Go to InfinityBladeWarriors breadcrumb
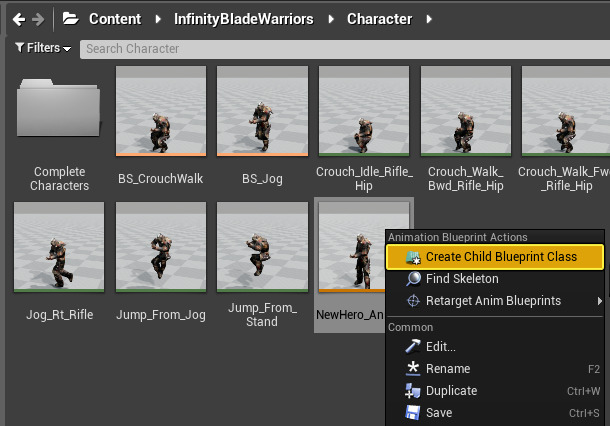This screenshot has width=610, height=426. [244, 19]
